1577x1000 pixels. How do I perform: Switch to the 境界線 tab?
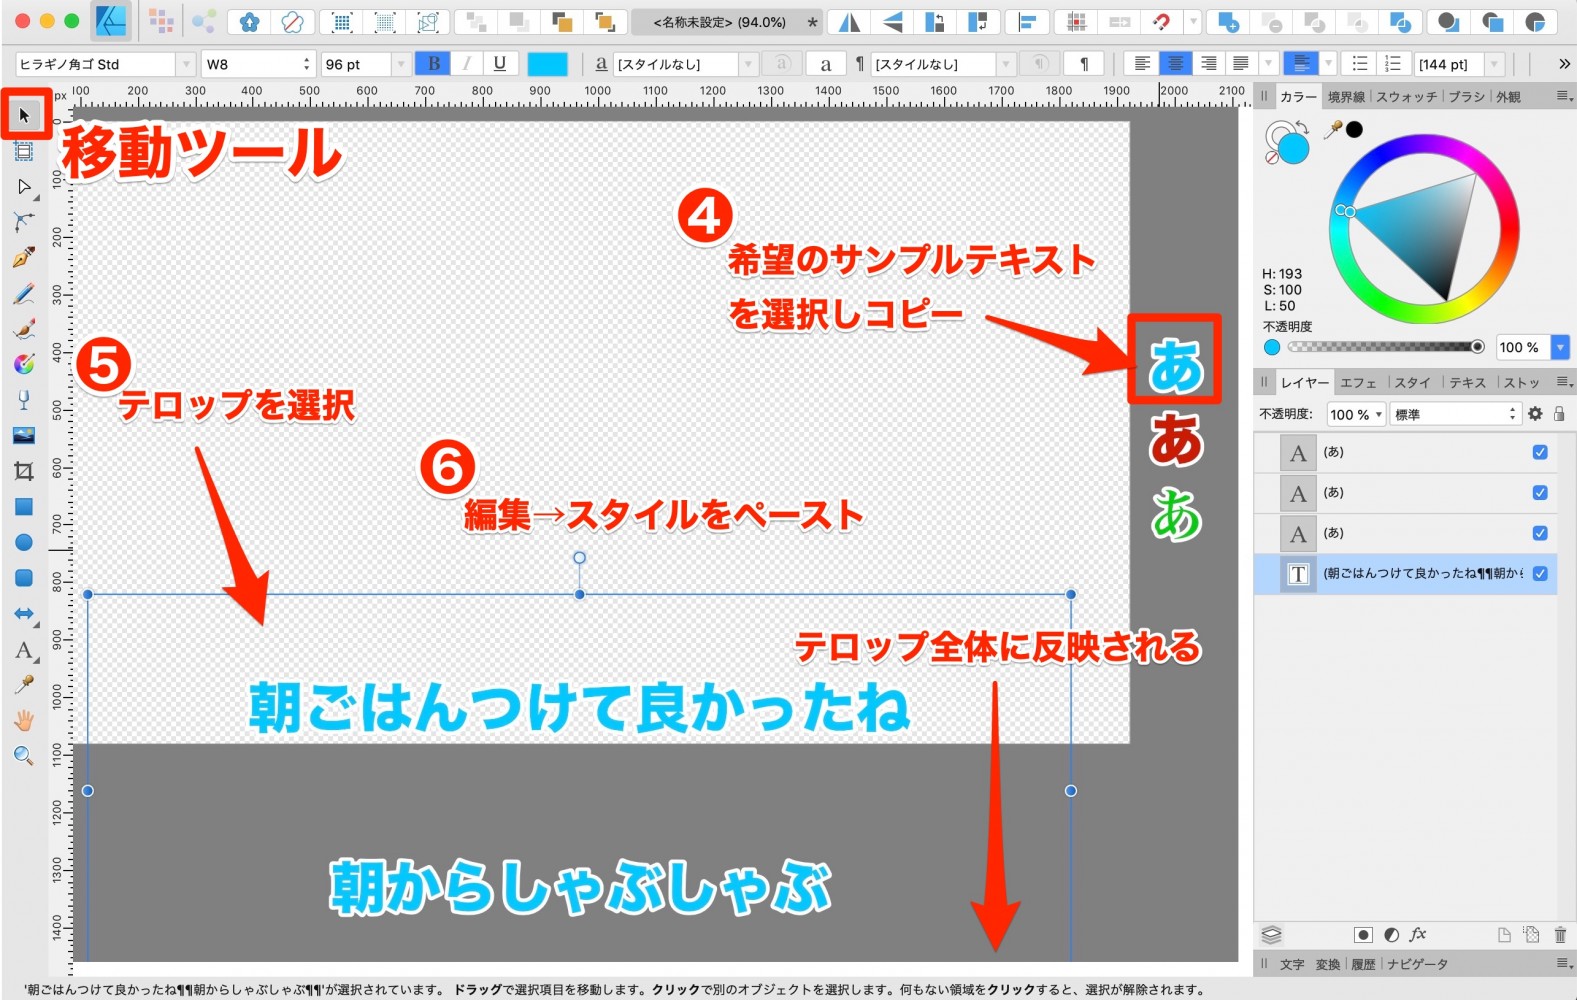(1346, 97)
